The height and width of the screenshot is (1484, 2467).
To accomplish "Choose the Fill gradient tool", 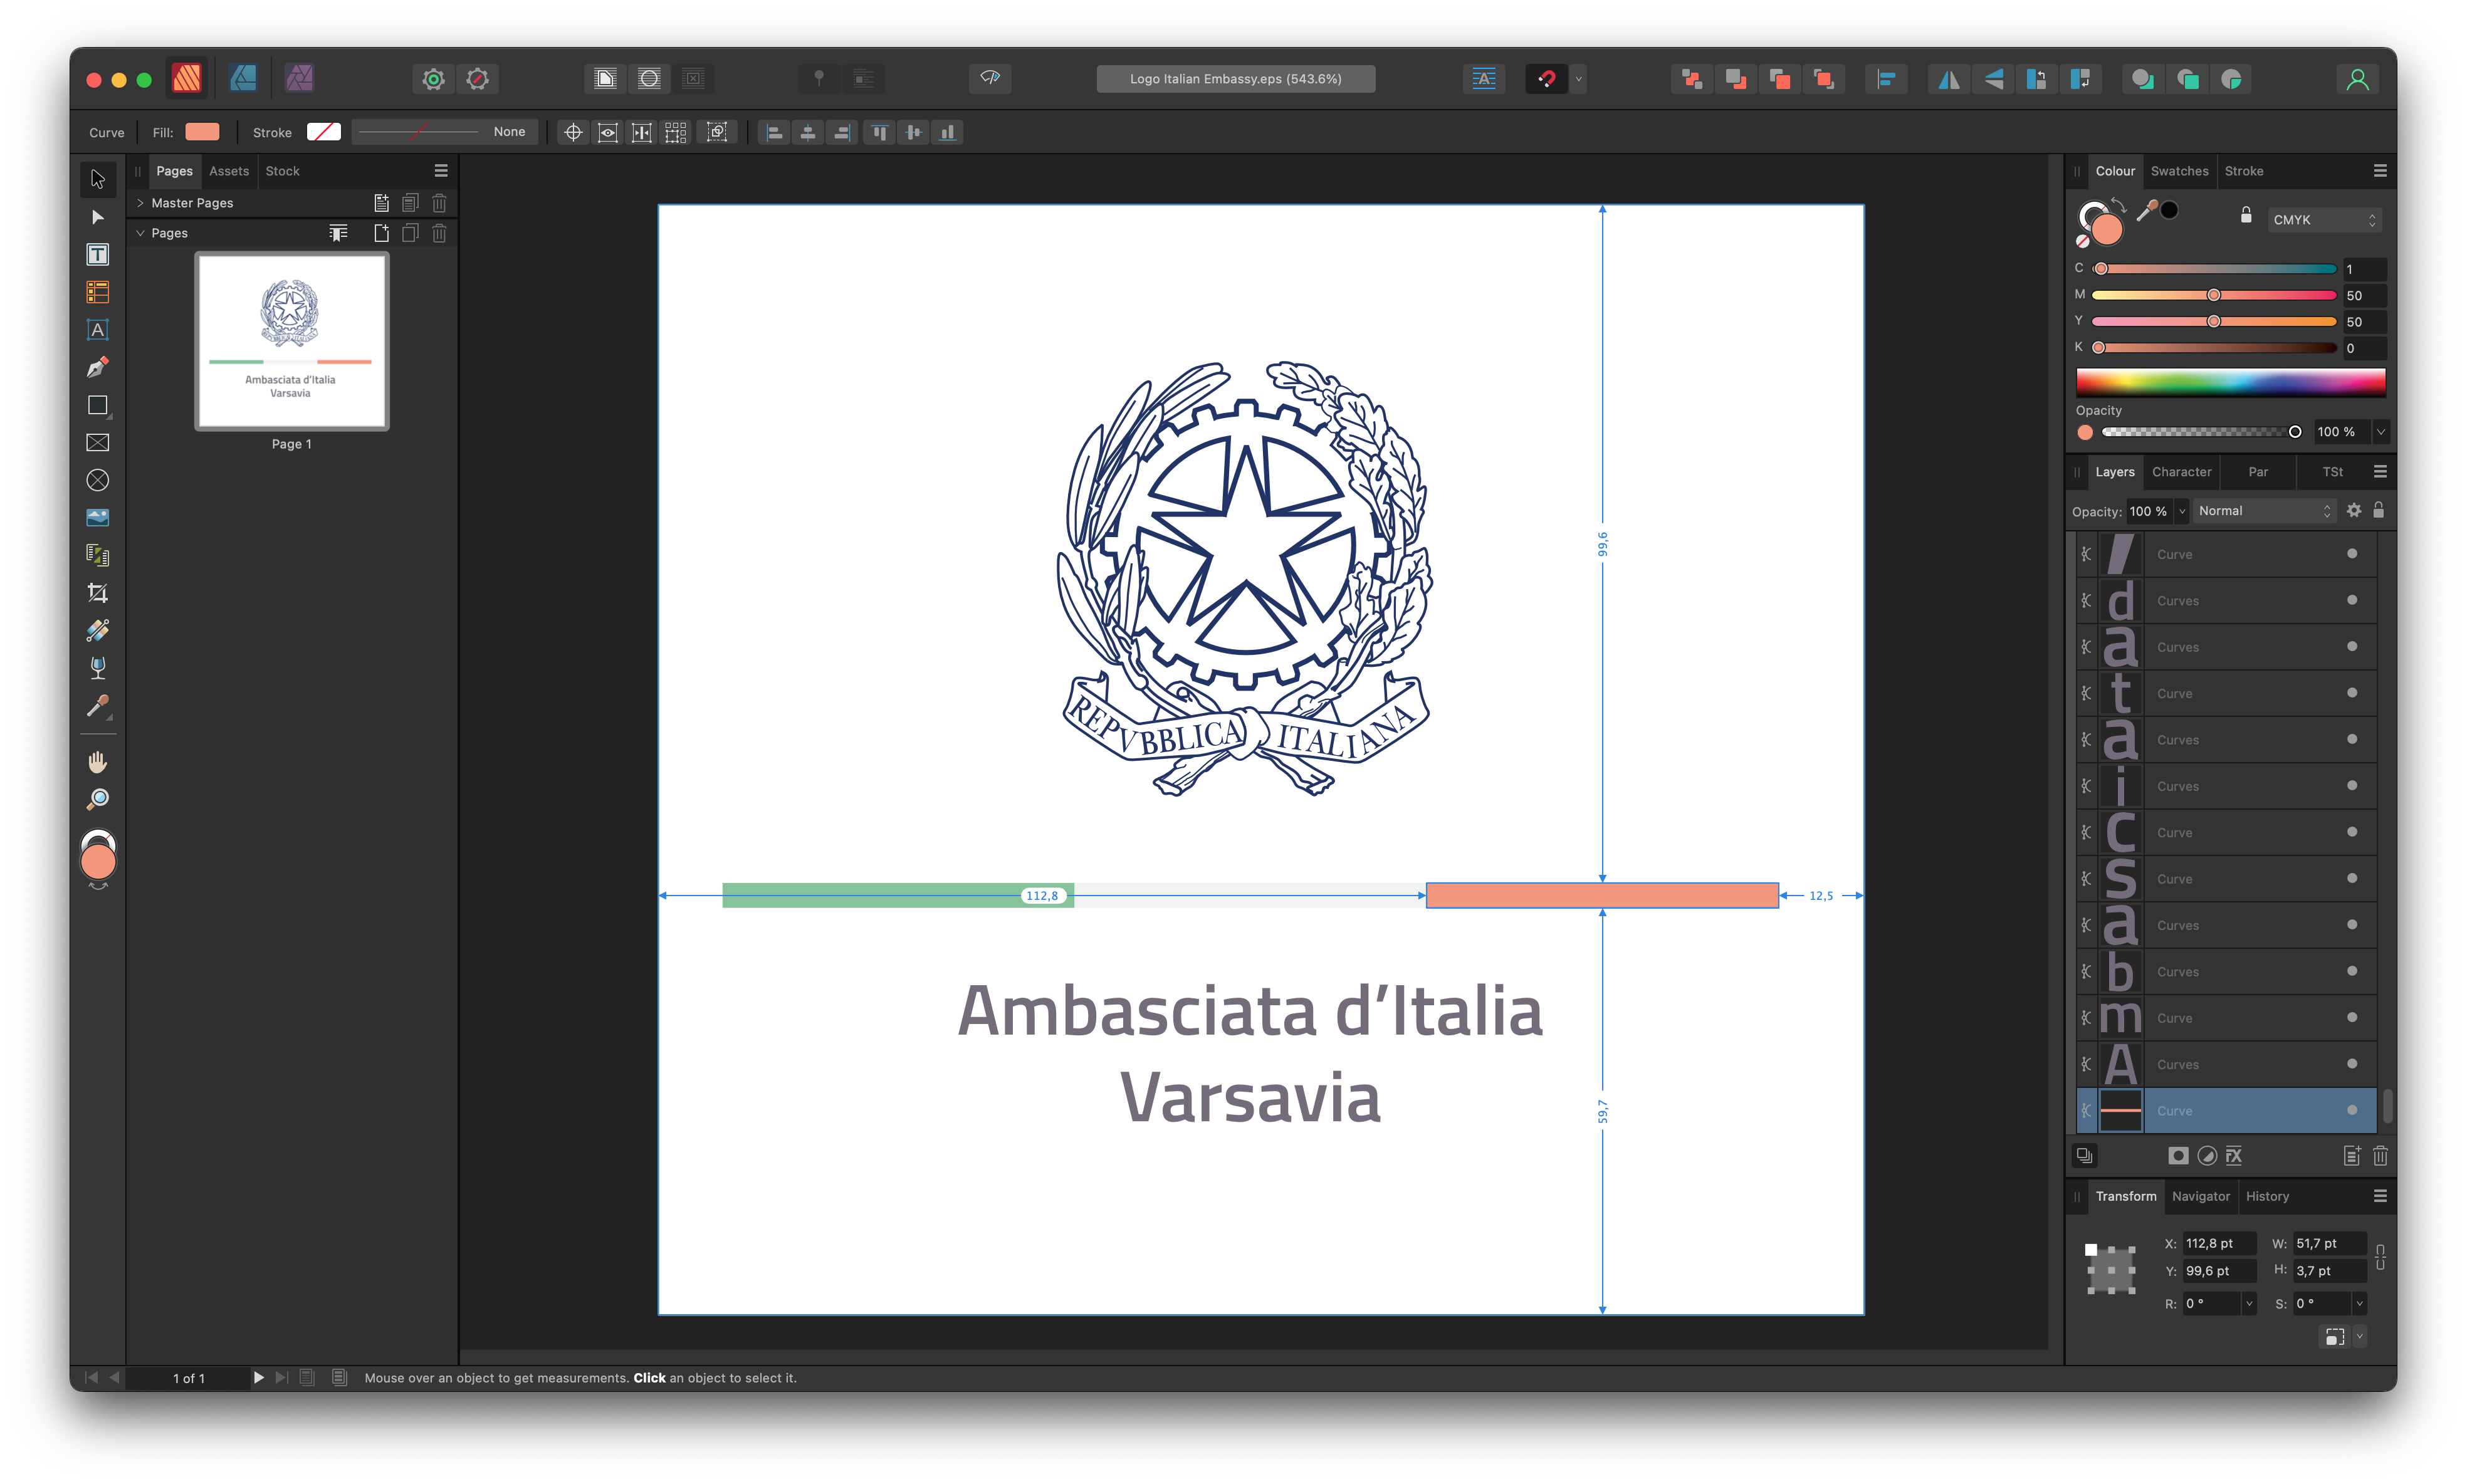I will pyautogui.click(x=97, y=630).
